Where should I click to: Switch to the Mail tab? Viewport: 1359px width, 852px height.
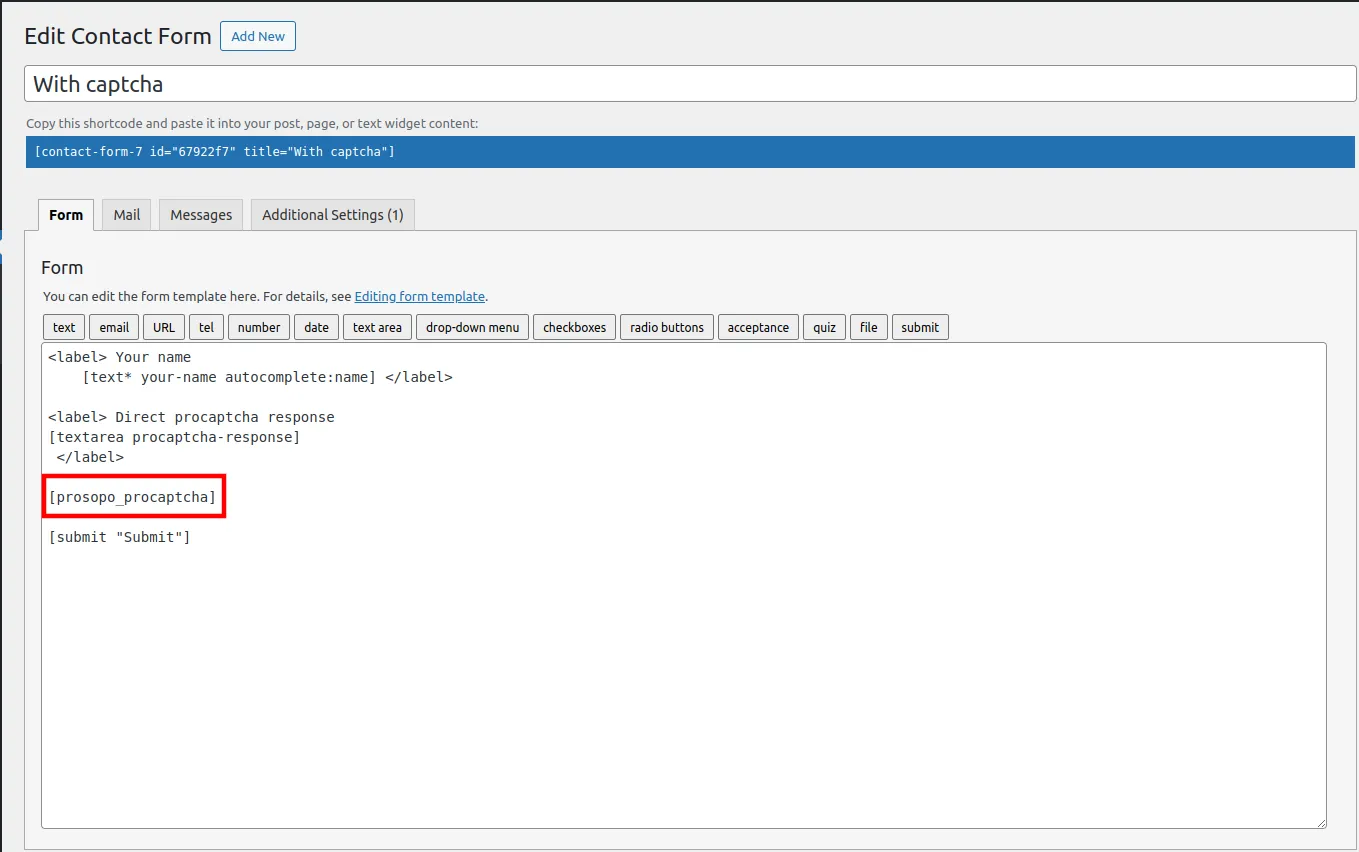126,215
